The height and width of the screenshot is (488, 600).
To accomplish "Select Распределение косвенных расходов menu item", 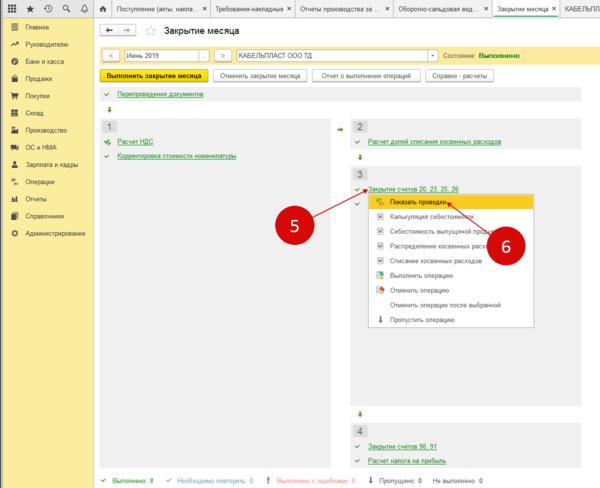I will pyautogui.click(x=451, y=246).
